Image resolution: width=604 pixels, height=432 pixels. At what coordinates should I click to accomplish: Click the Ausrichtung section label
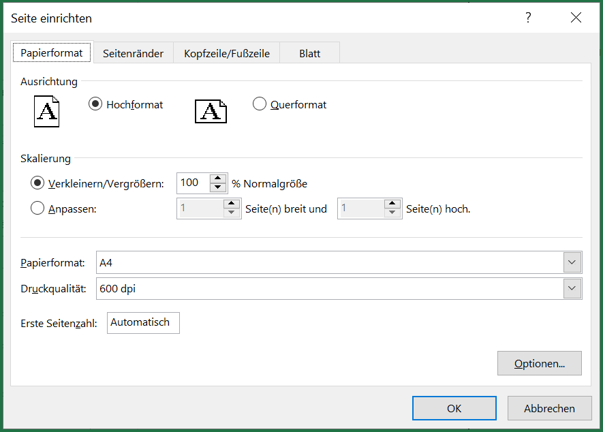[x=49, y=82]
